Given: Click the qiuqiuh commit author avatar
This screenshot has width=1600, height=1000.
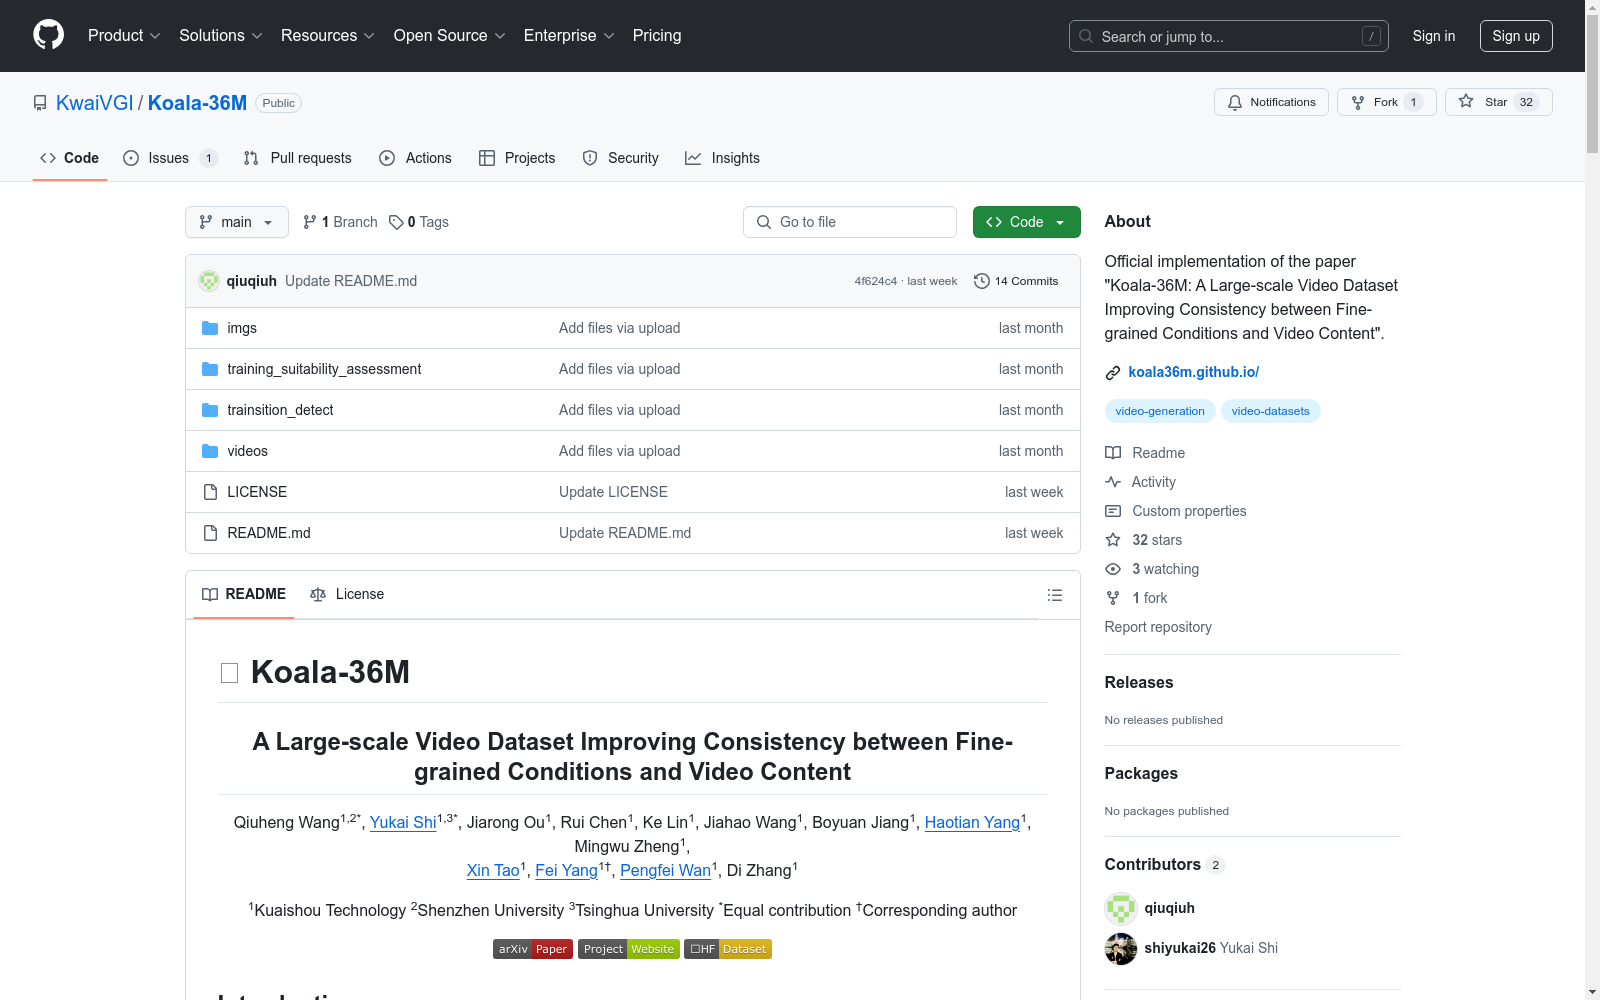Looking at the screenshot, I should pos(209,281).
